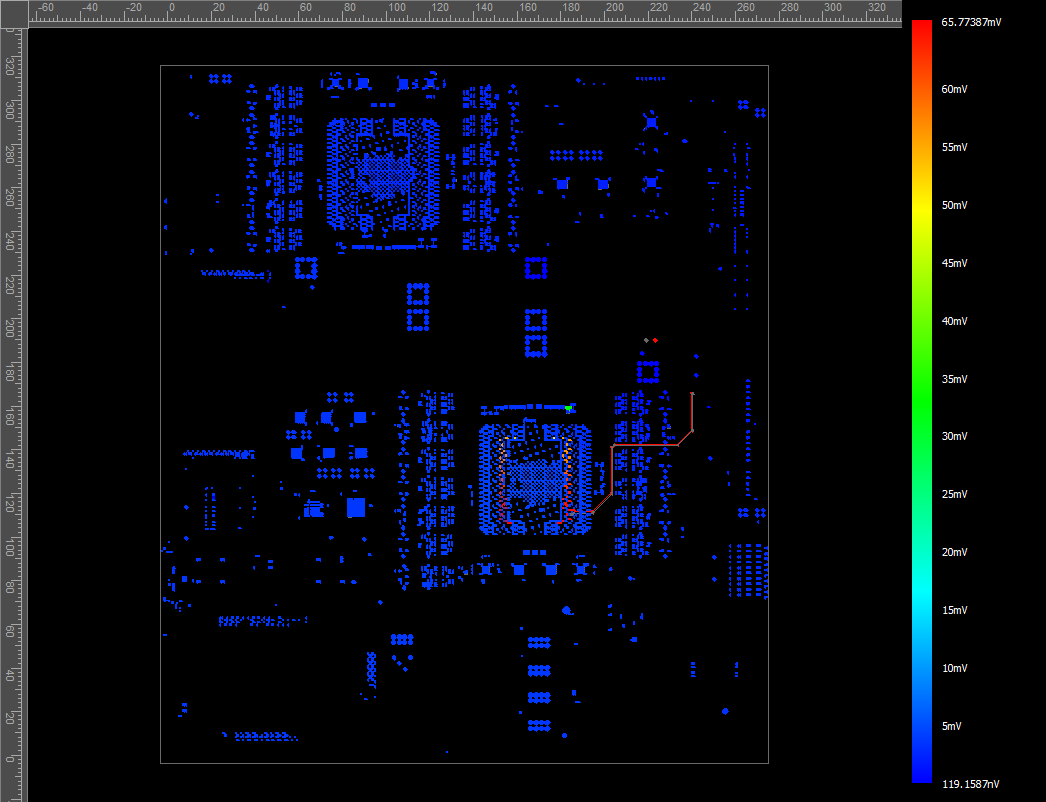Click -40 on the horizontal ruler

[x=89, y=7]
